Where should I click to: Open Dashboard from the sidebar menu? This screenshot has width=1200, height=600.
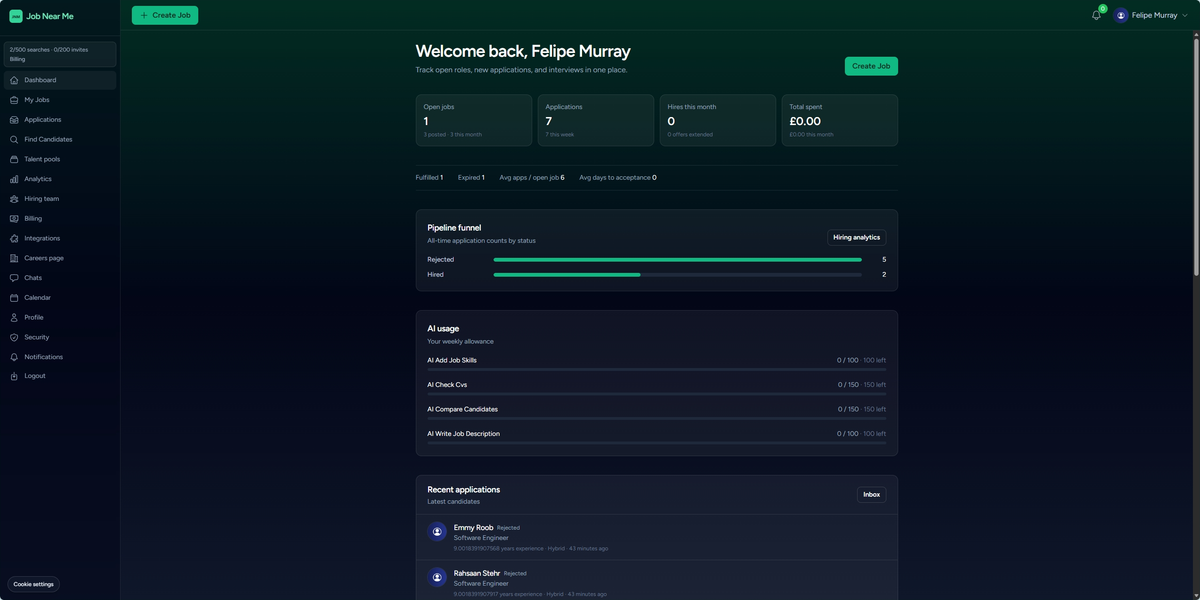60,80
